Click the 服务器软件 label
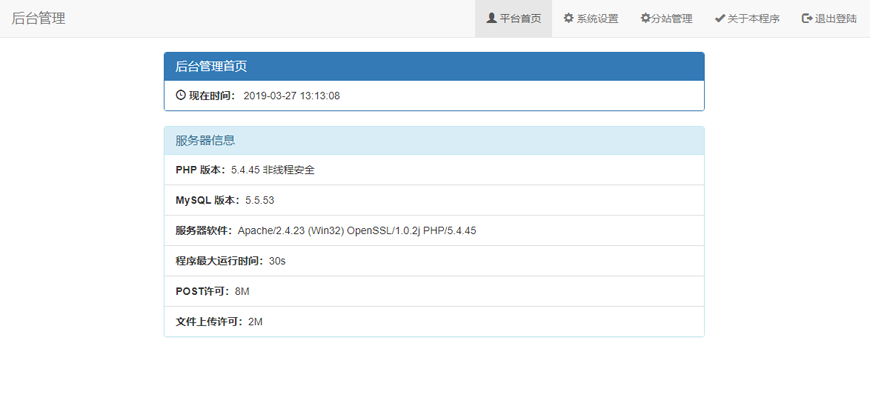Image resolution: width=870 pixels, height=406 pixels. (x=204, y=230)
